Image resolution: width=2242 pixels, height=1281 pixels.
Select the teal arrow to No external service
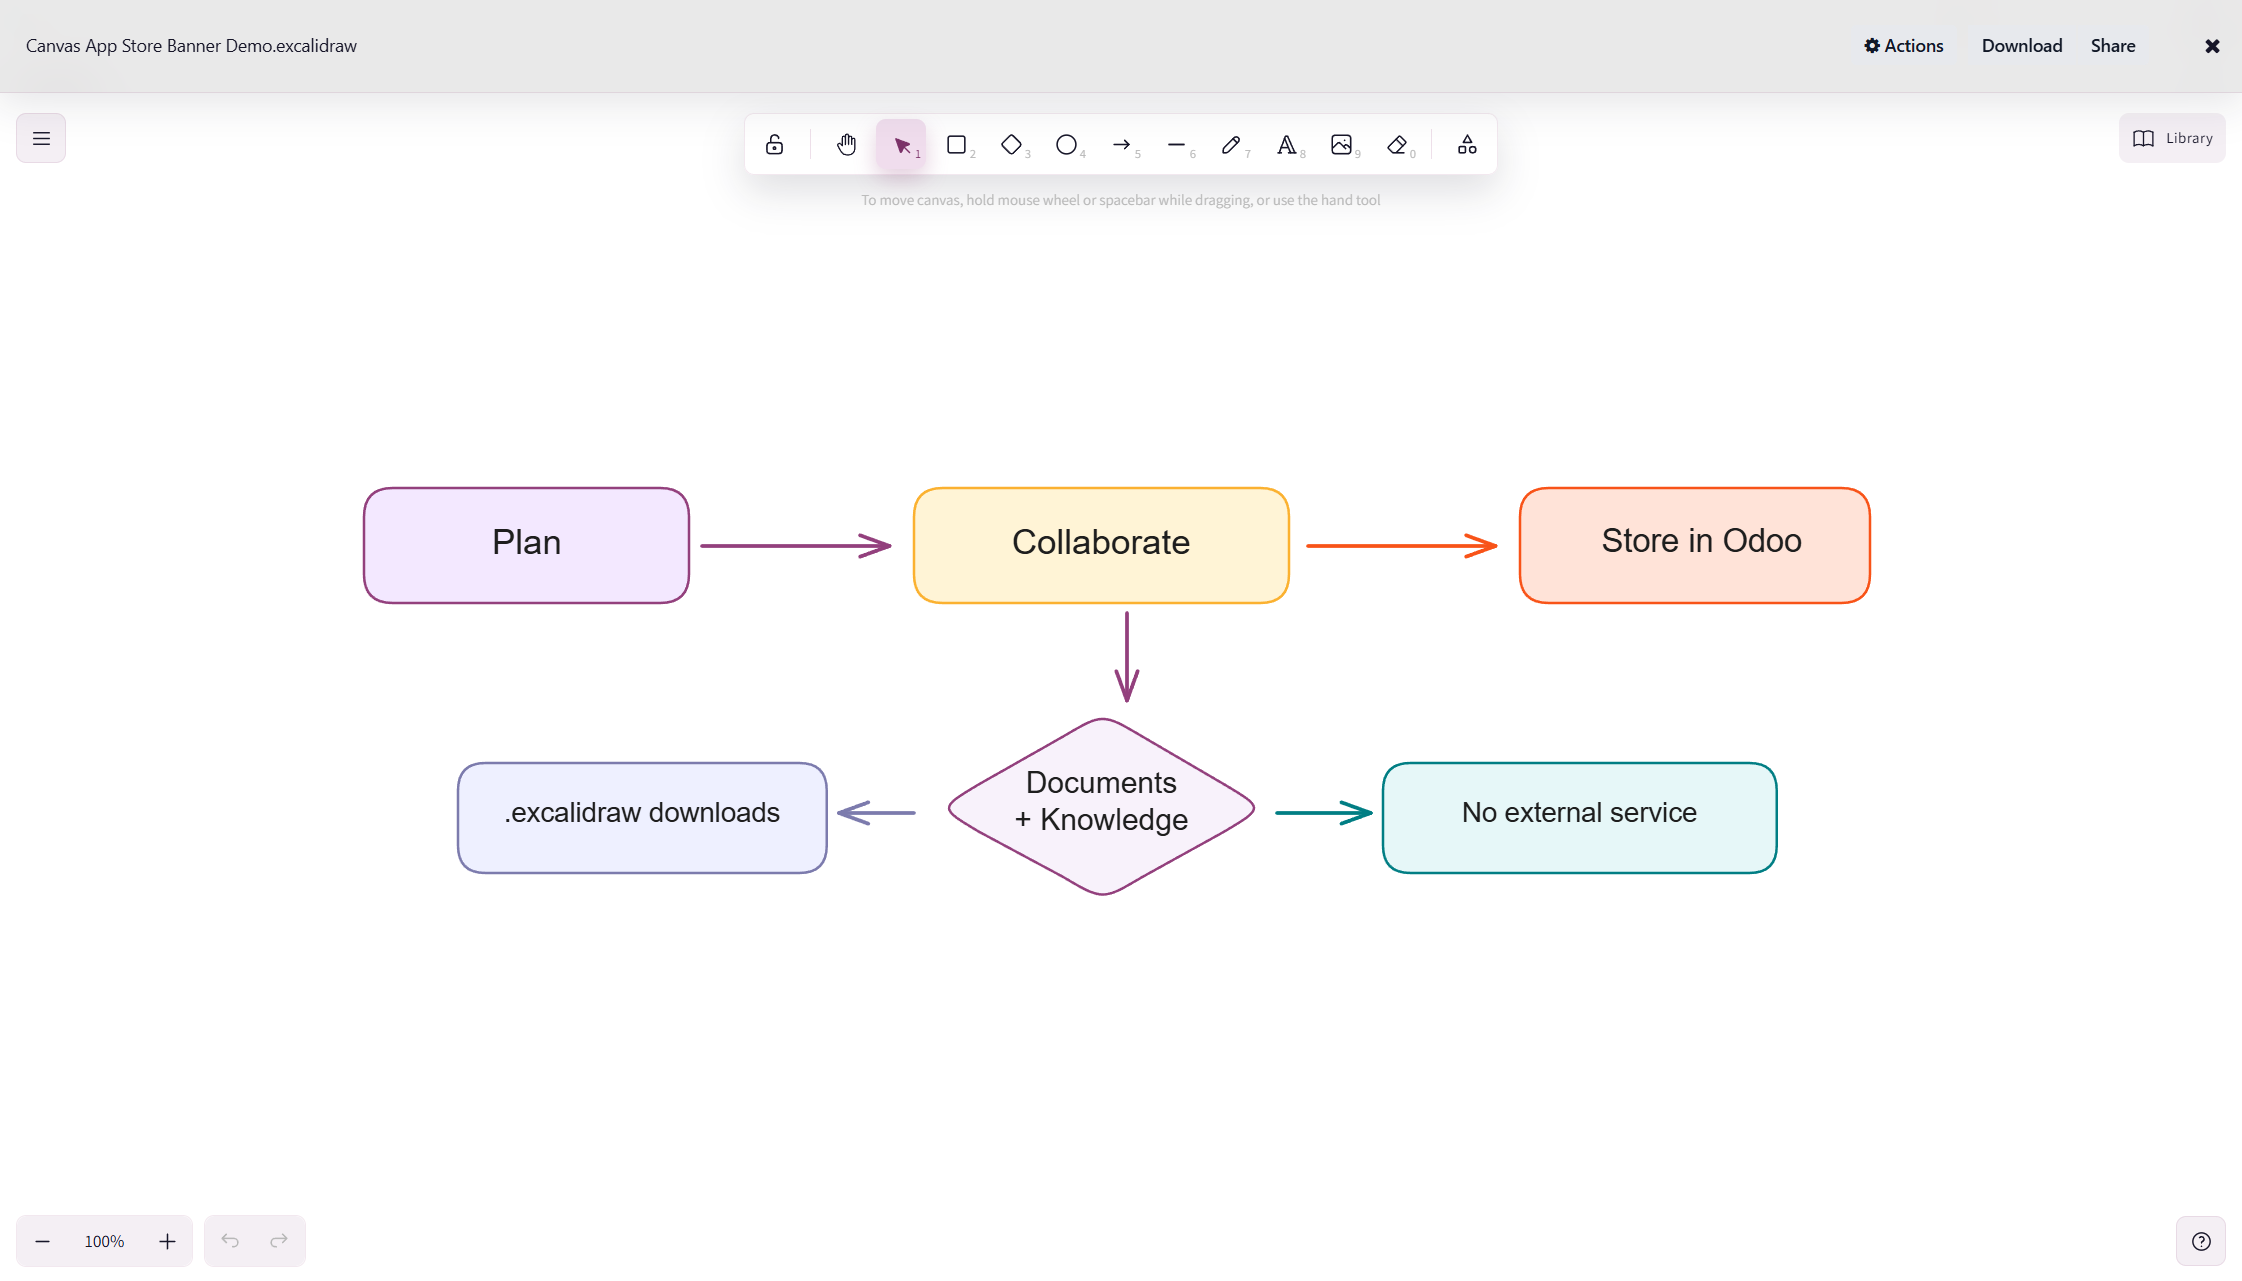pyautogui.click(x=1323, y=813)
